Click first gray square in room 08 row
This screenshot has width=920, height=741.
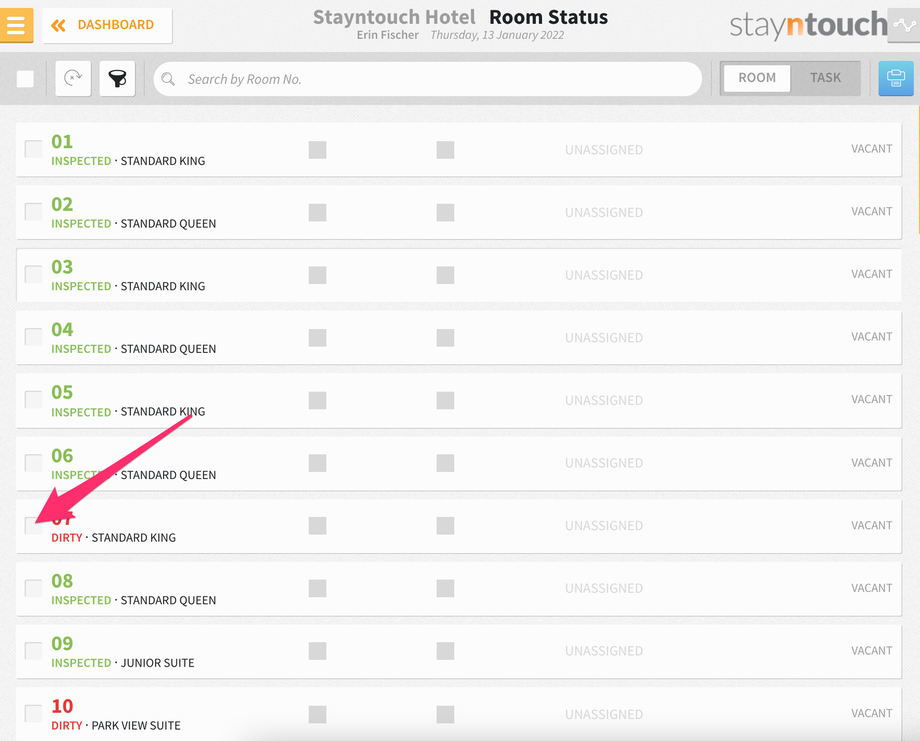coord(317,588)
